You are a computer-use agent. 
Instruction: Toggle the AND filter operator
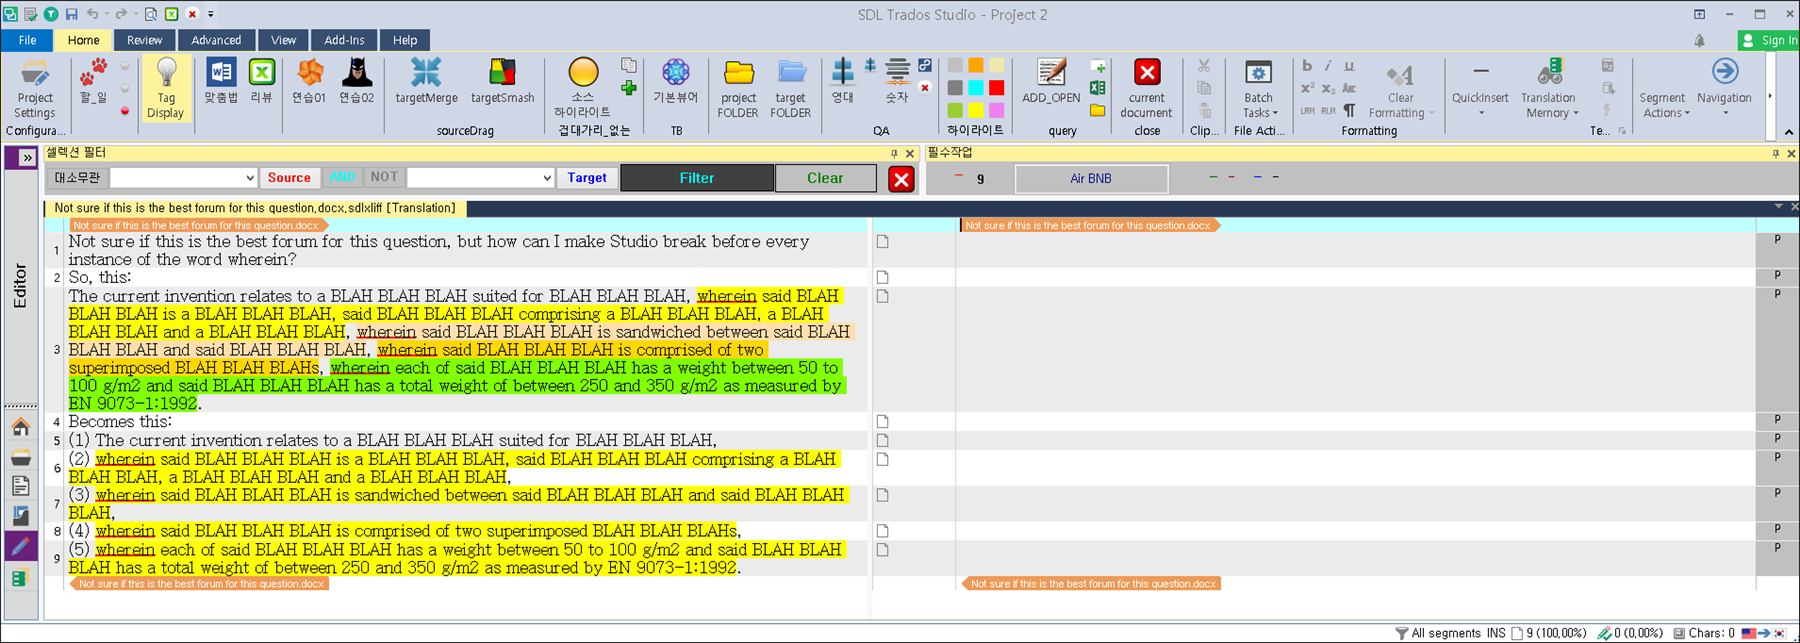pyautogui.click(x=342, y=177)
